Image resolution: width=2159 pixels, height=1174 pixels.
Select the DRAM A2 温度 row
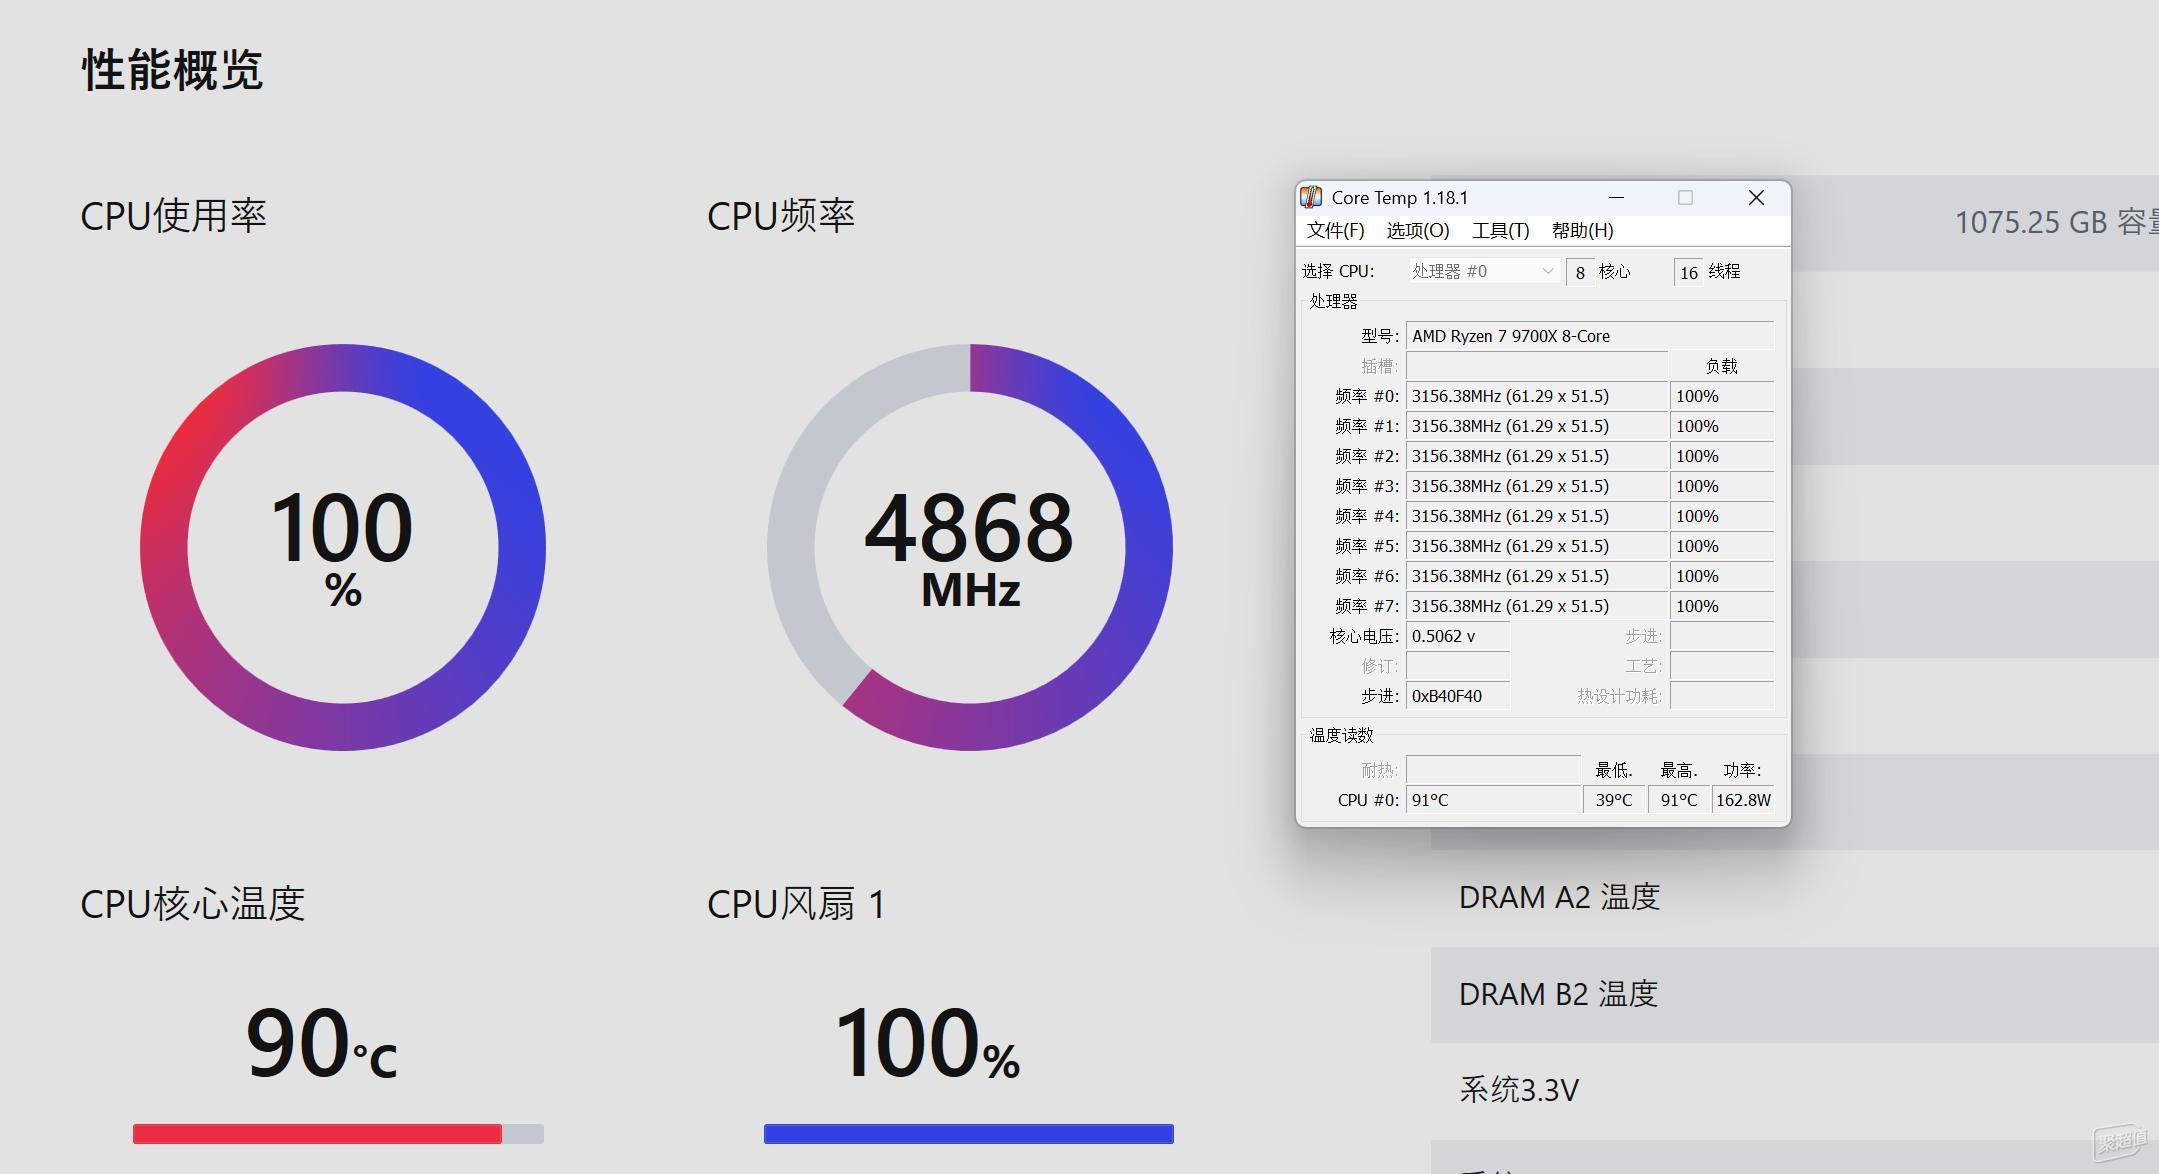click(x=1558, y=897)
